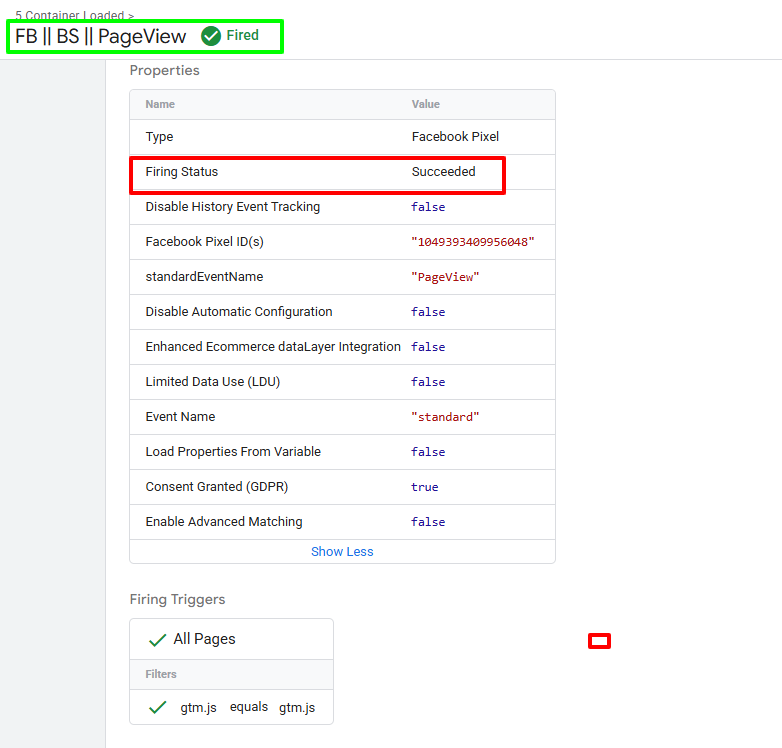Click the Name column header
This screenshot has height=748, width=782.
point(160,104)
